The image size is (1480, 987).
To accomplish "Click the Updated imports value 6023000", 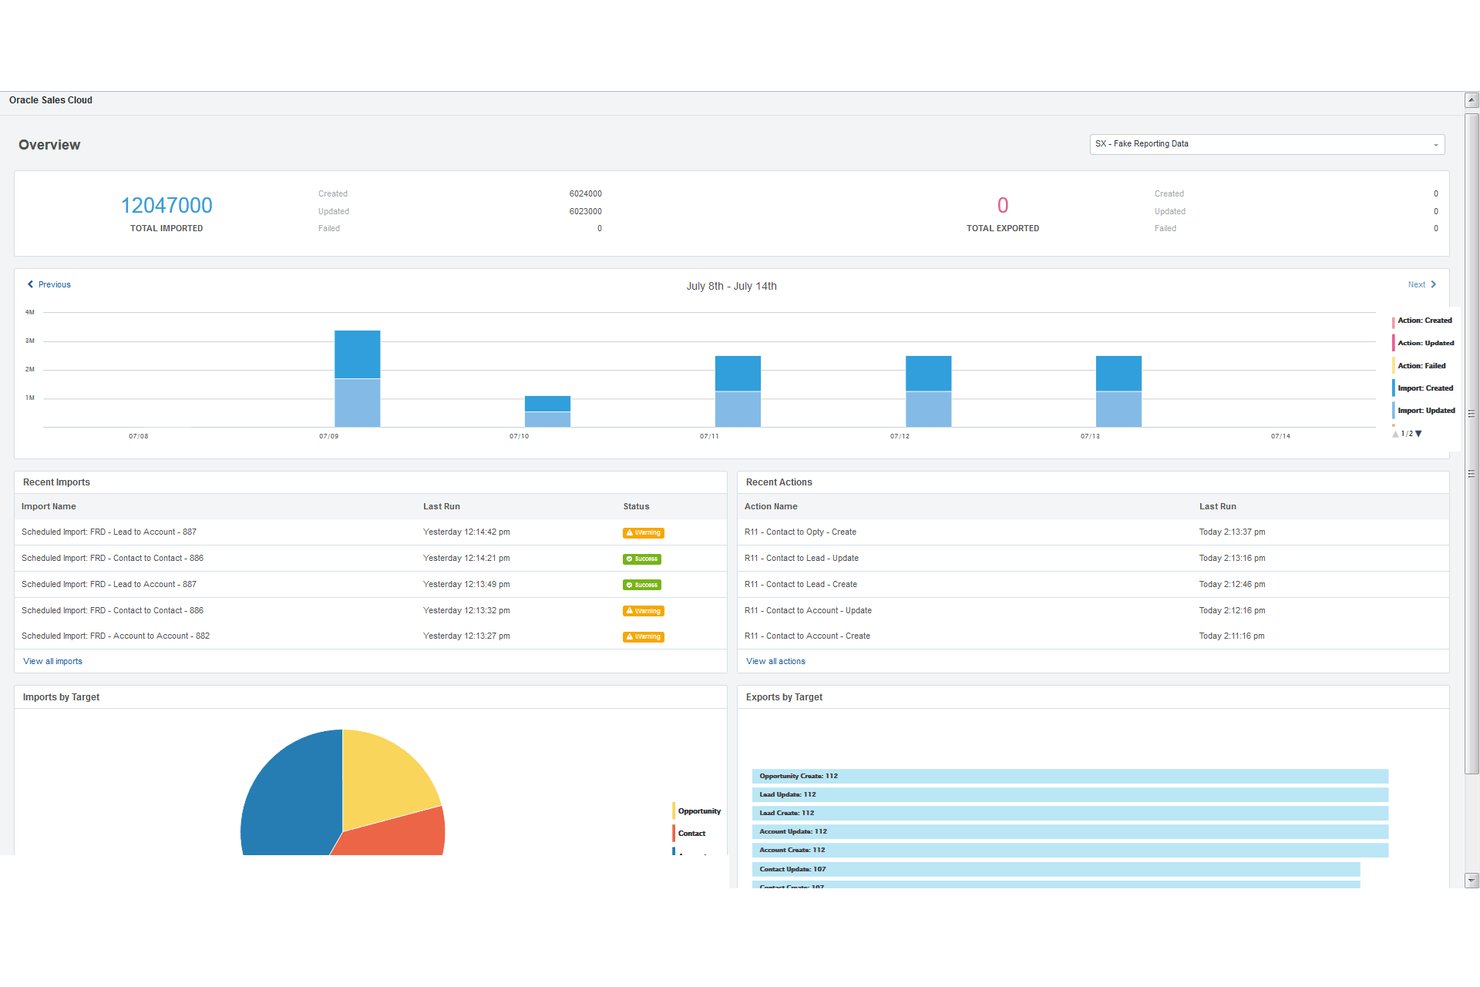I will click(586, 212).
